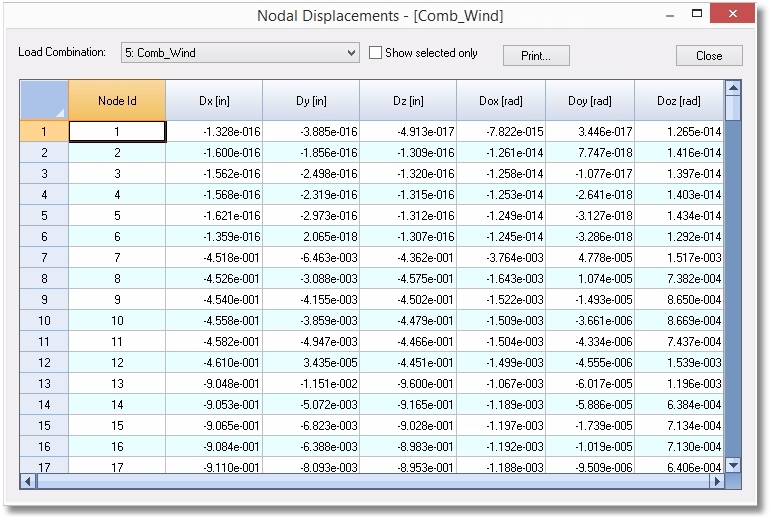Select cell with value -4.558e-001
Image resolution: width=771 pixels, height=520 pixels.
(x=214, y=320)
